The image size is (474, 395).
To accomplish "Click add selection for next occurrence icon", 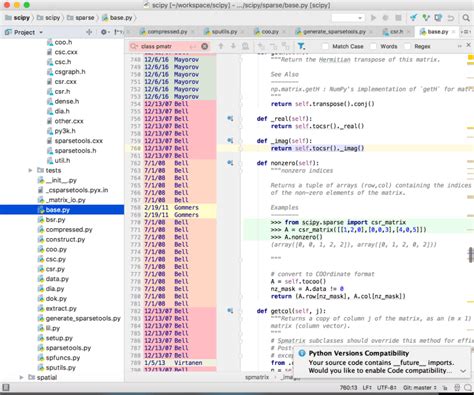I will 261,46.
